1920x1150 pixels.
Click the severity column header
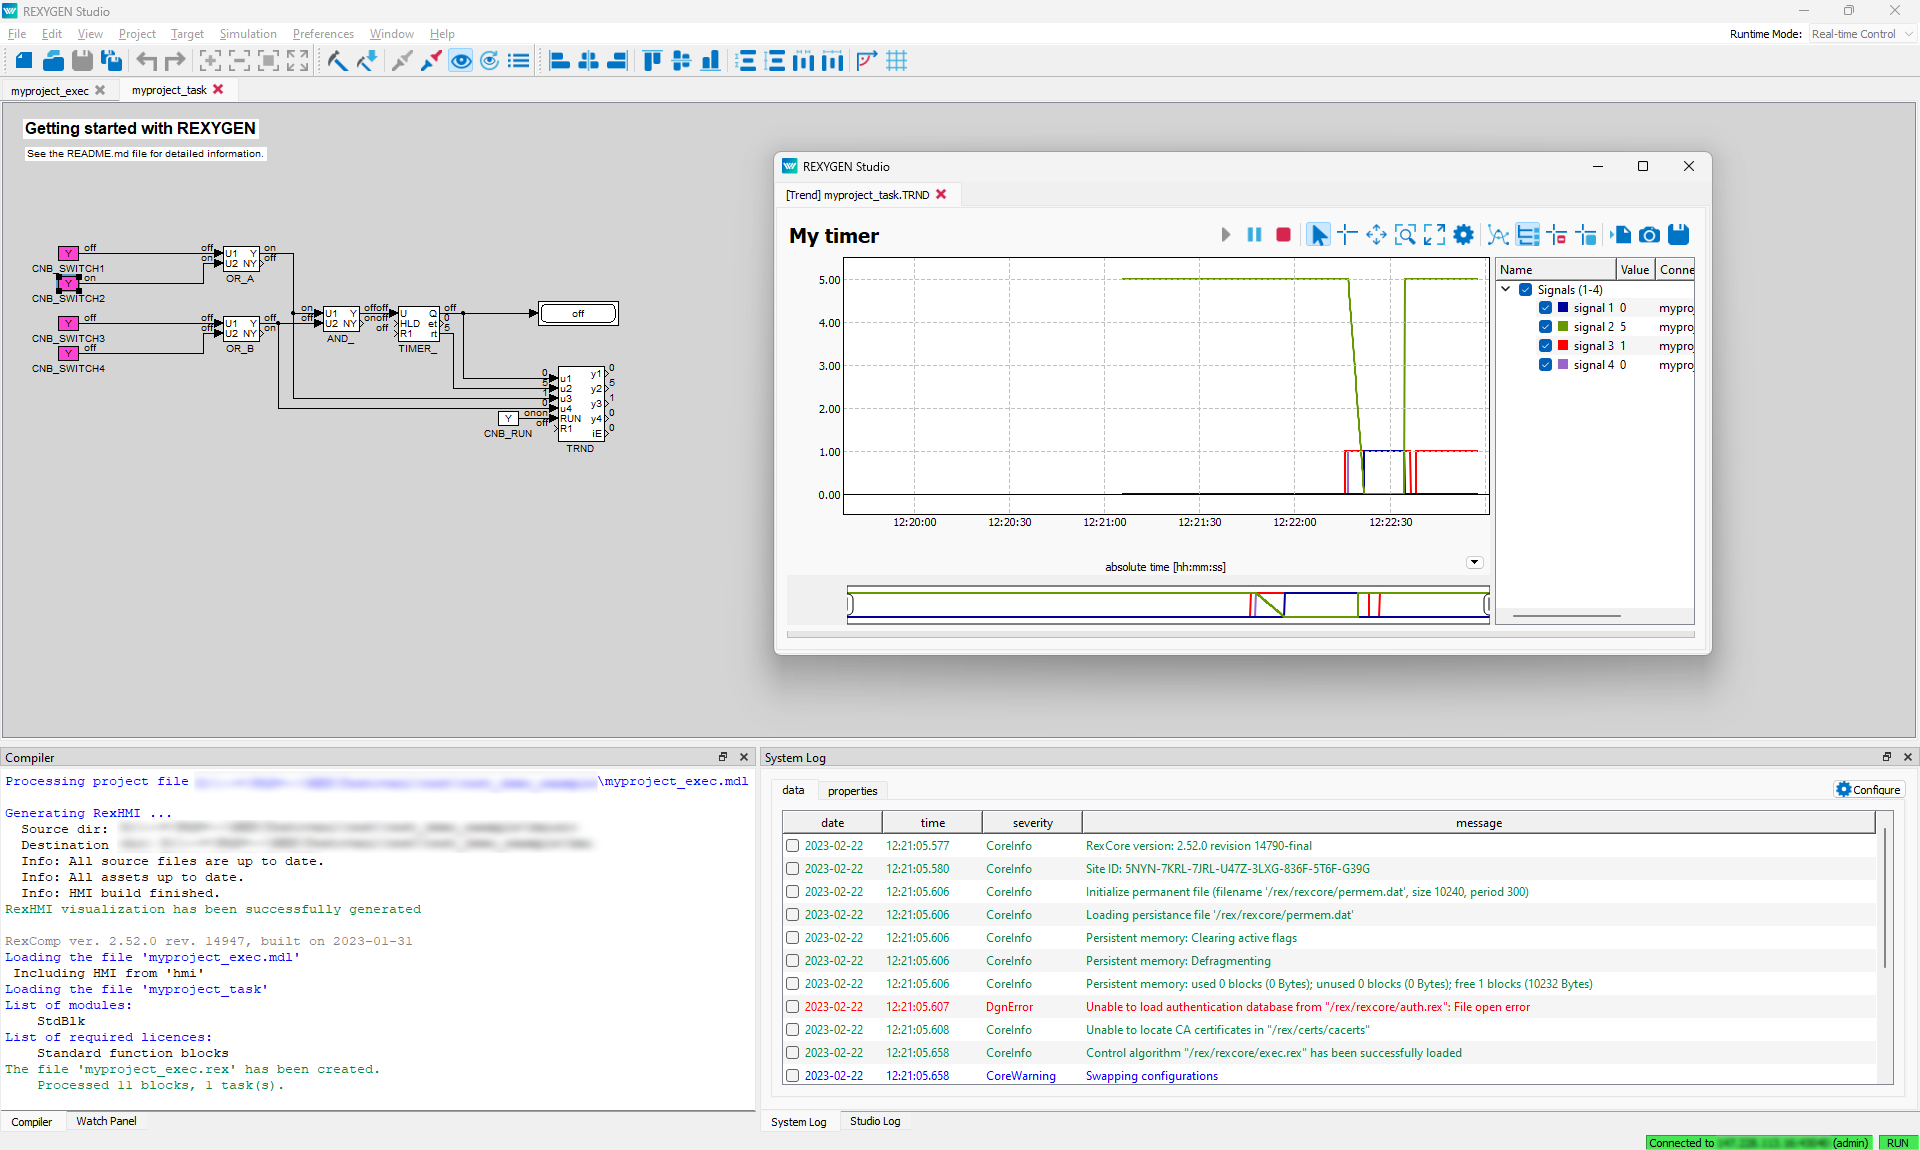pyautogui.click(x=1032, y=823)
